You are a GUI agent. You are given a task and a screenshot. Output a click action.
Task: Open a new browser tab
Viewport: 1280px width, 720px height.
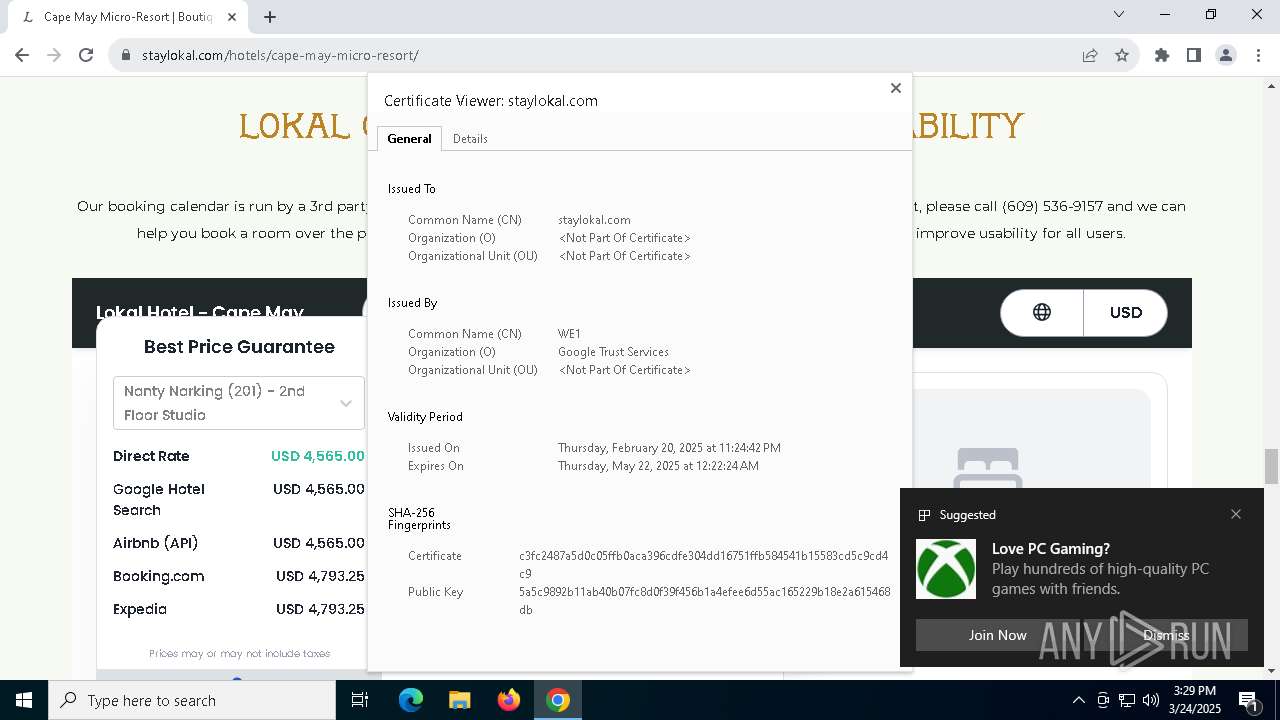(270, 17)
